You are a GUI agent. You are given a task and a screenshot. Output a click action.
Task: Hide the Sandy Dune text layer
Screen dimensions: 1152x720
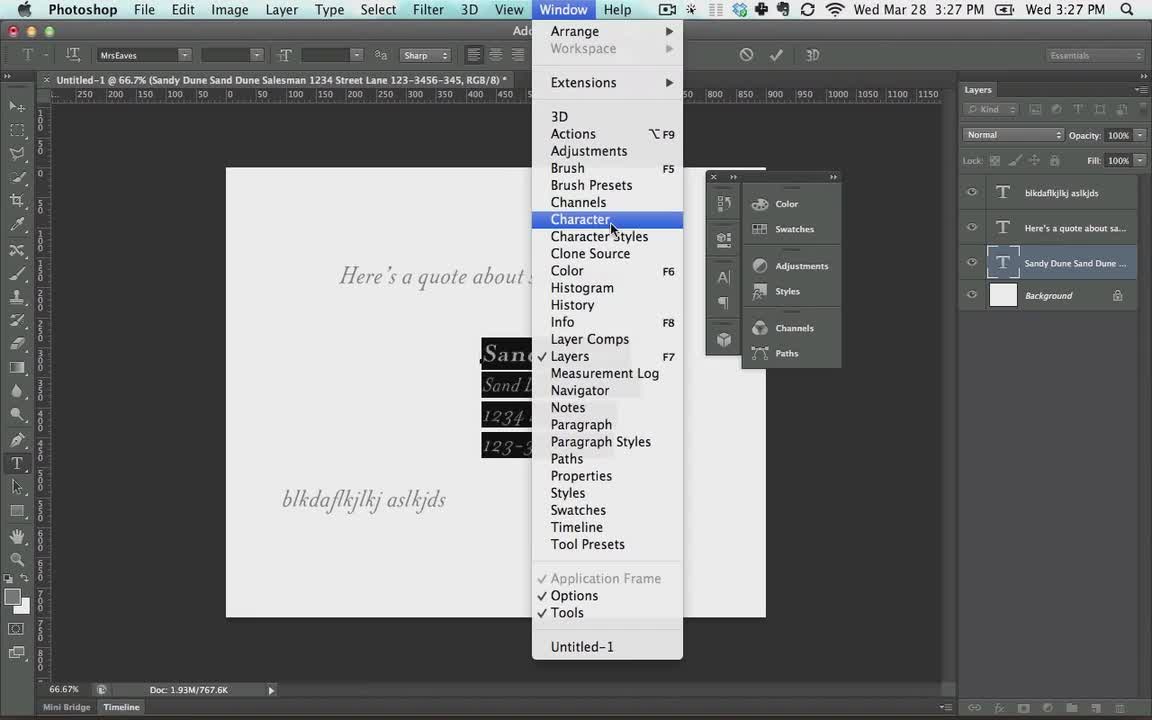coord(972,262)
